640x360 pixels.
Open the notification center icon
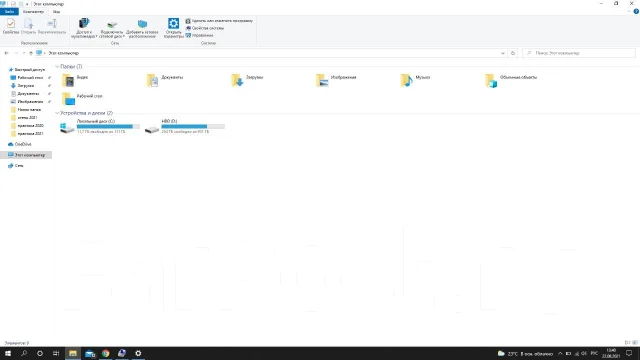629,353
